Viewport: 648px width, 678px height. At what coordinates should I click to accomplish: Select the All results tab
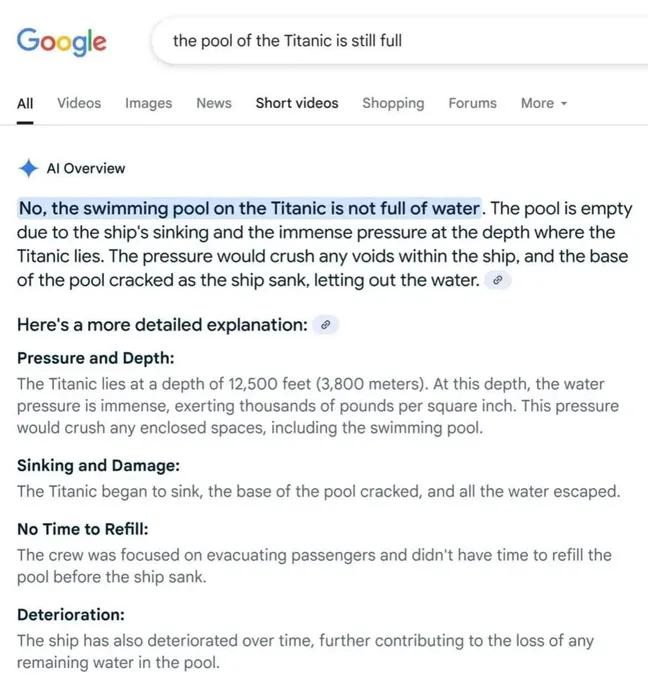(x=25, y=103)
